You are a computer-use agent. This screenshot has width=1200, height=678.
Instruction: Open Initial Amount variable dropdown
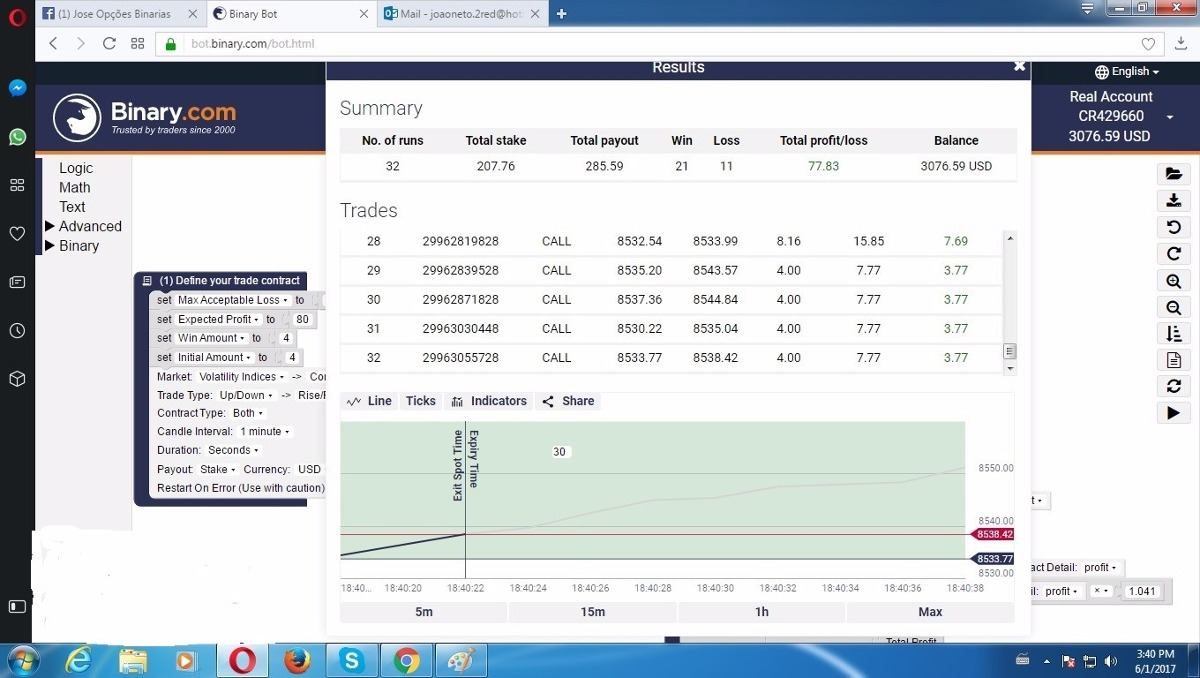tap(214, 357)
